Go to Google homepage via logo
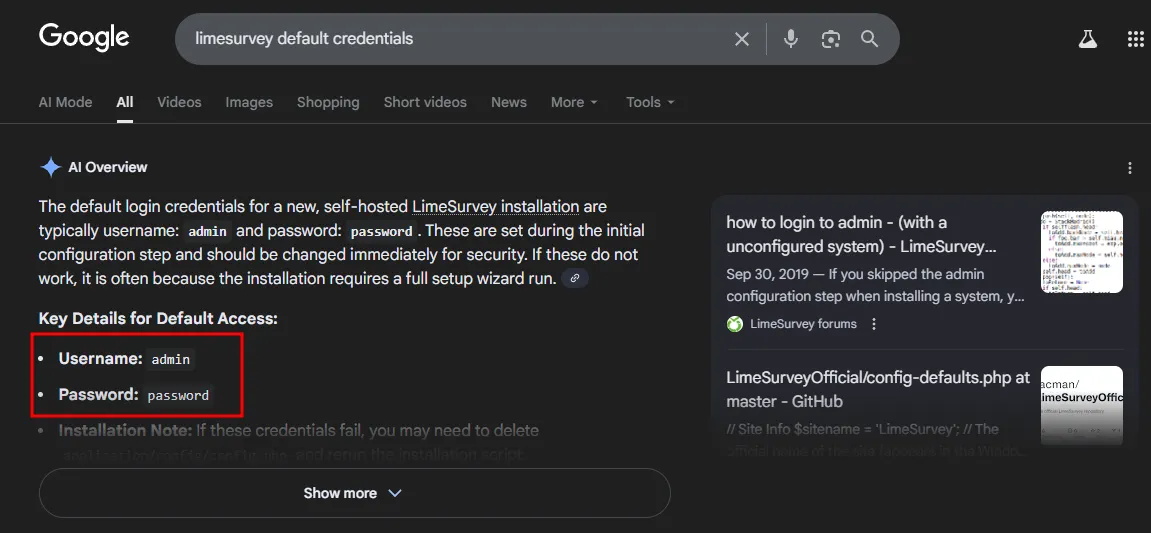 [84, 38]
